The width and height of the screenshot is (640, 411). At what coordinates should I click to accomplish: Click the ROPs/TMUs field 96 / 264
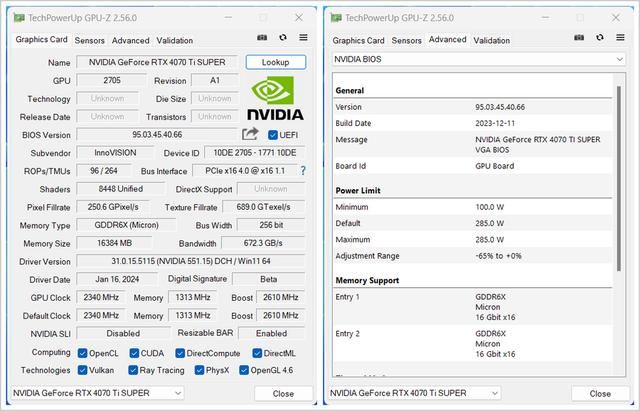point(104,171)
